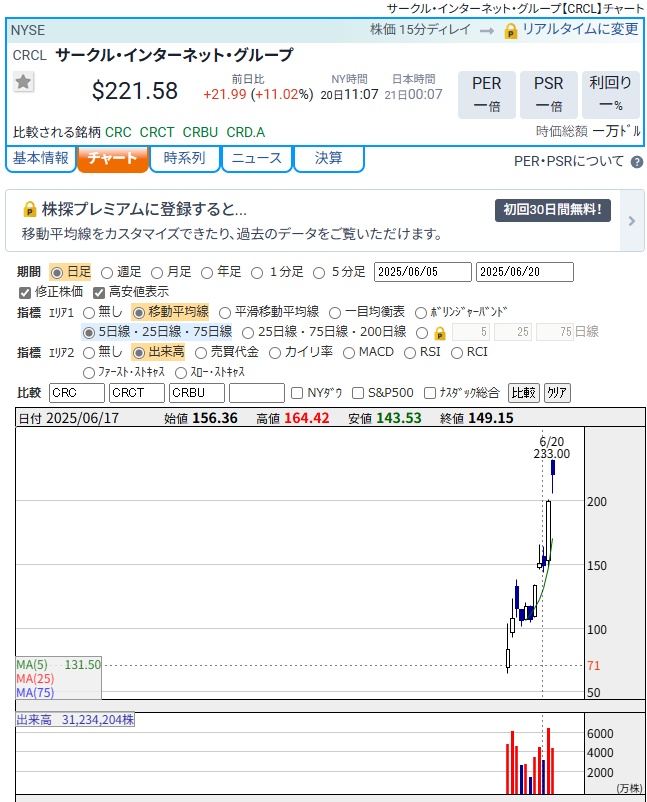The width and height of the screenshot is (647, 802).
Task: Edit start date field 2025/06/05
Action: tap(422, 272)
